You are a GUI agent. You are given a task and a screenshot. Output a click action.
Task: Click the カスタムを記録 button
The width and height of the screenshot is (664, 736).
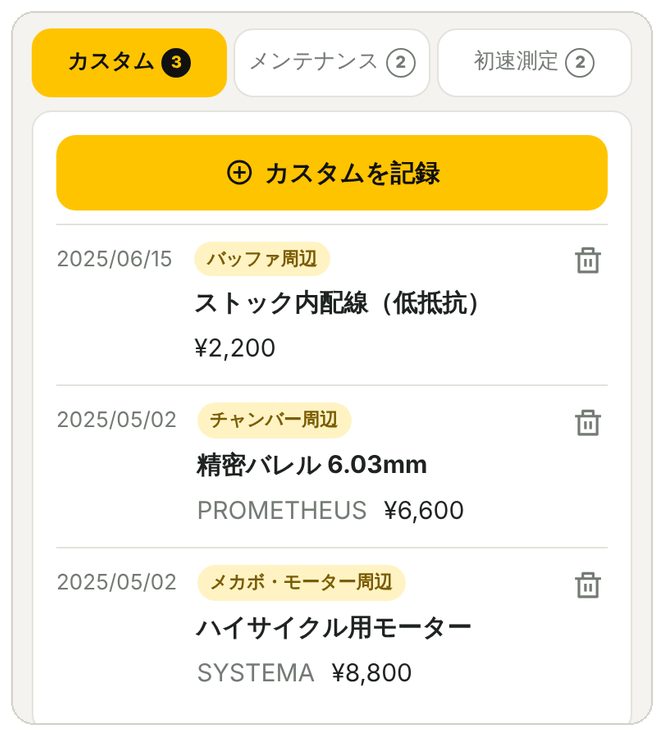point(332,173)
